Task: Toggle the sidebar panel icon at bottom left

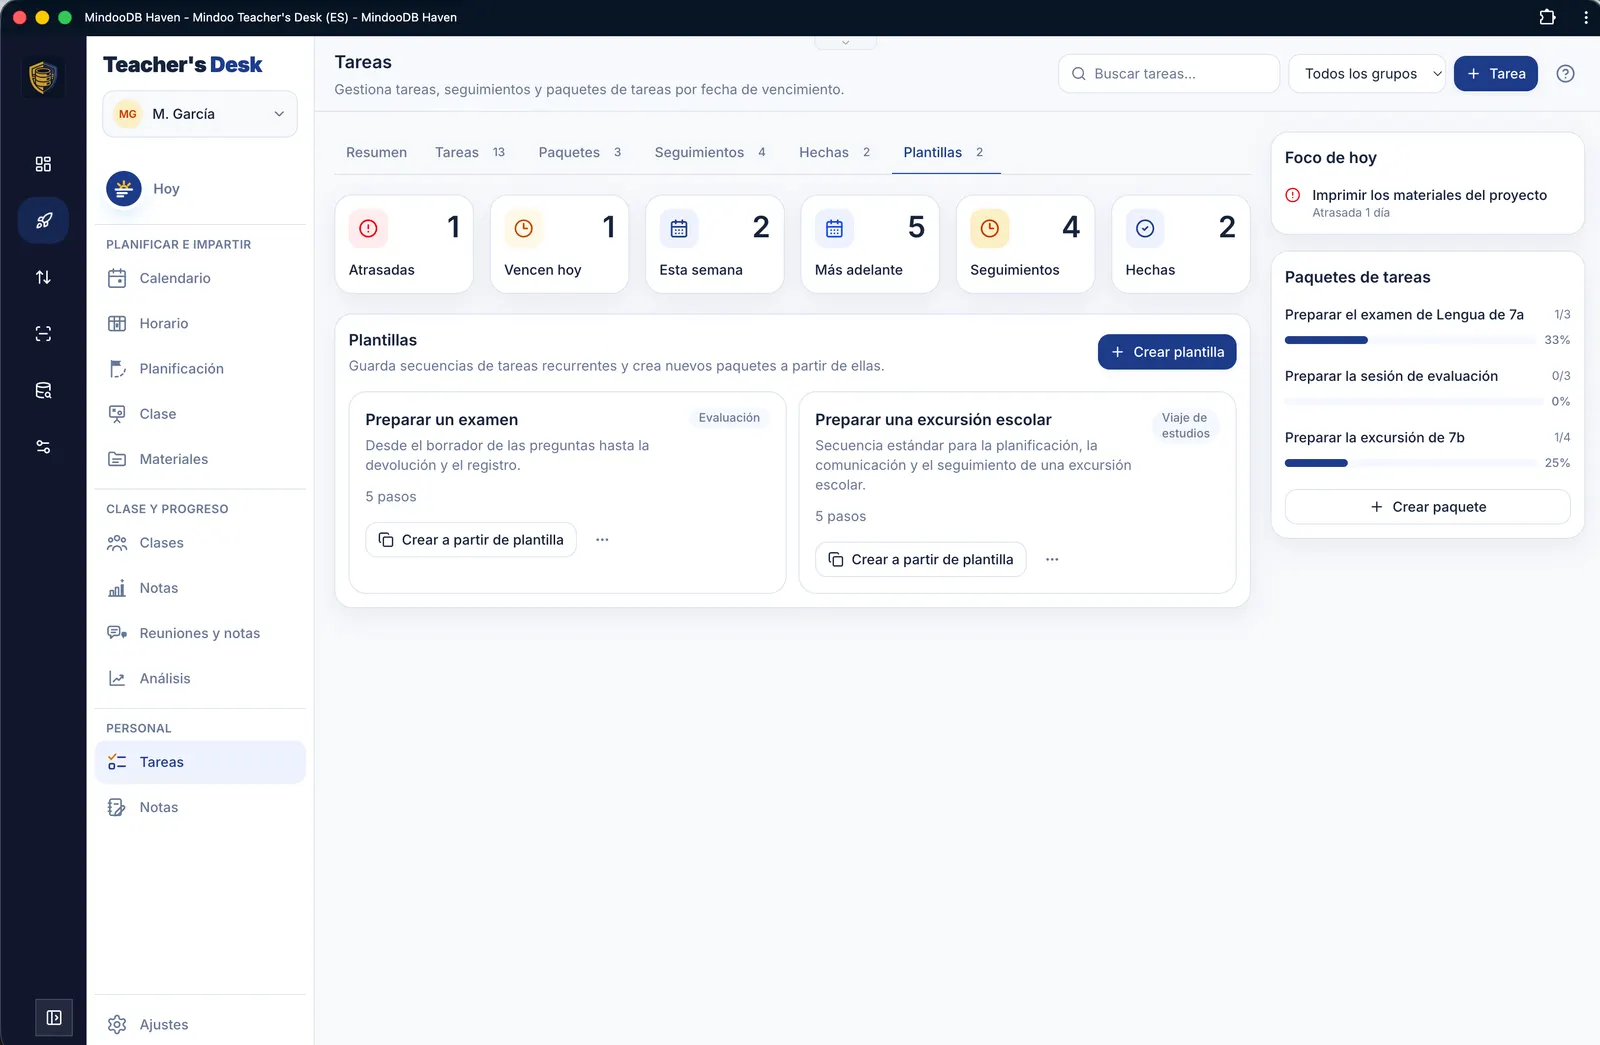Action: click(x=54, y=1018)
